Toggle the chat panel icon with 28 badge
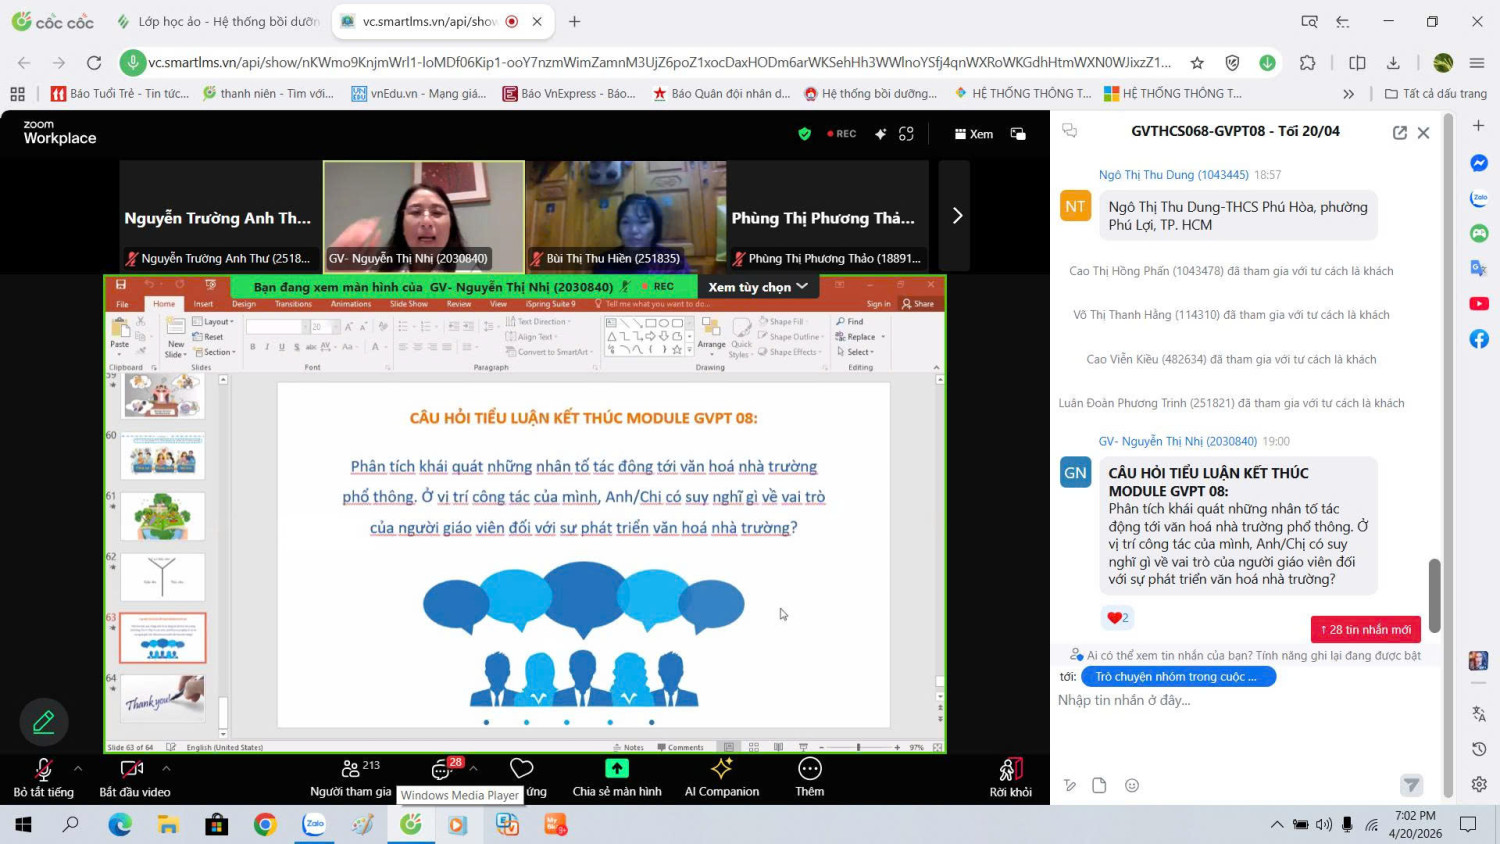 click(x=443, y=769)
